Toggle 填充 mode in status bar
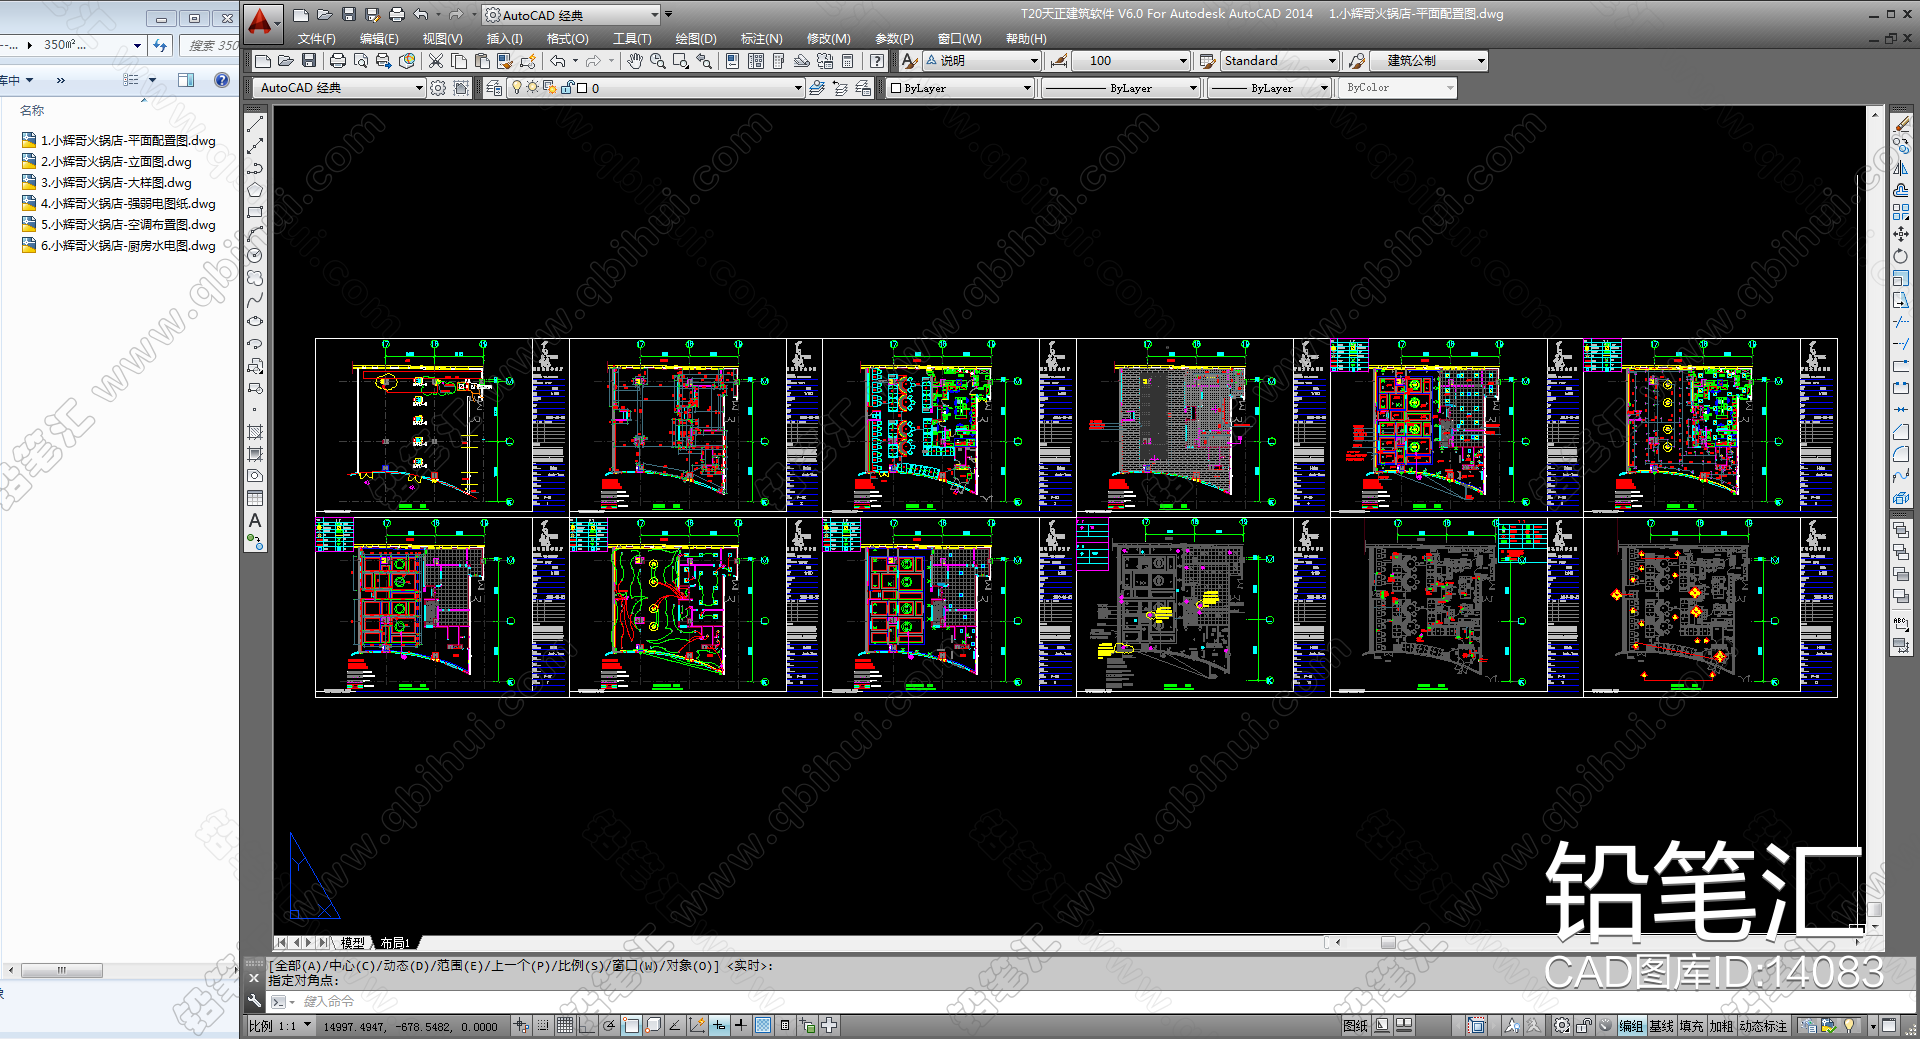 tap(1691, 1026)
